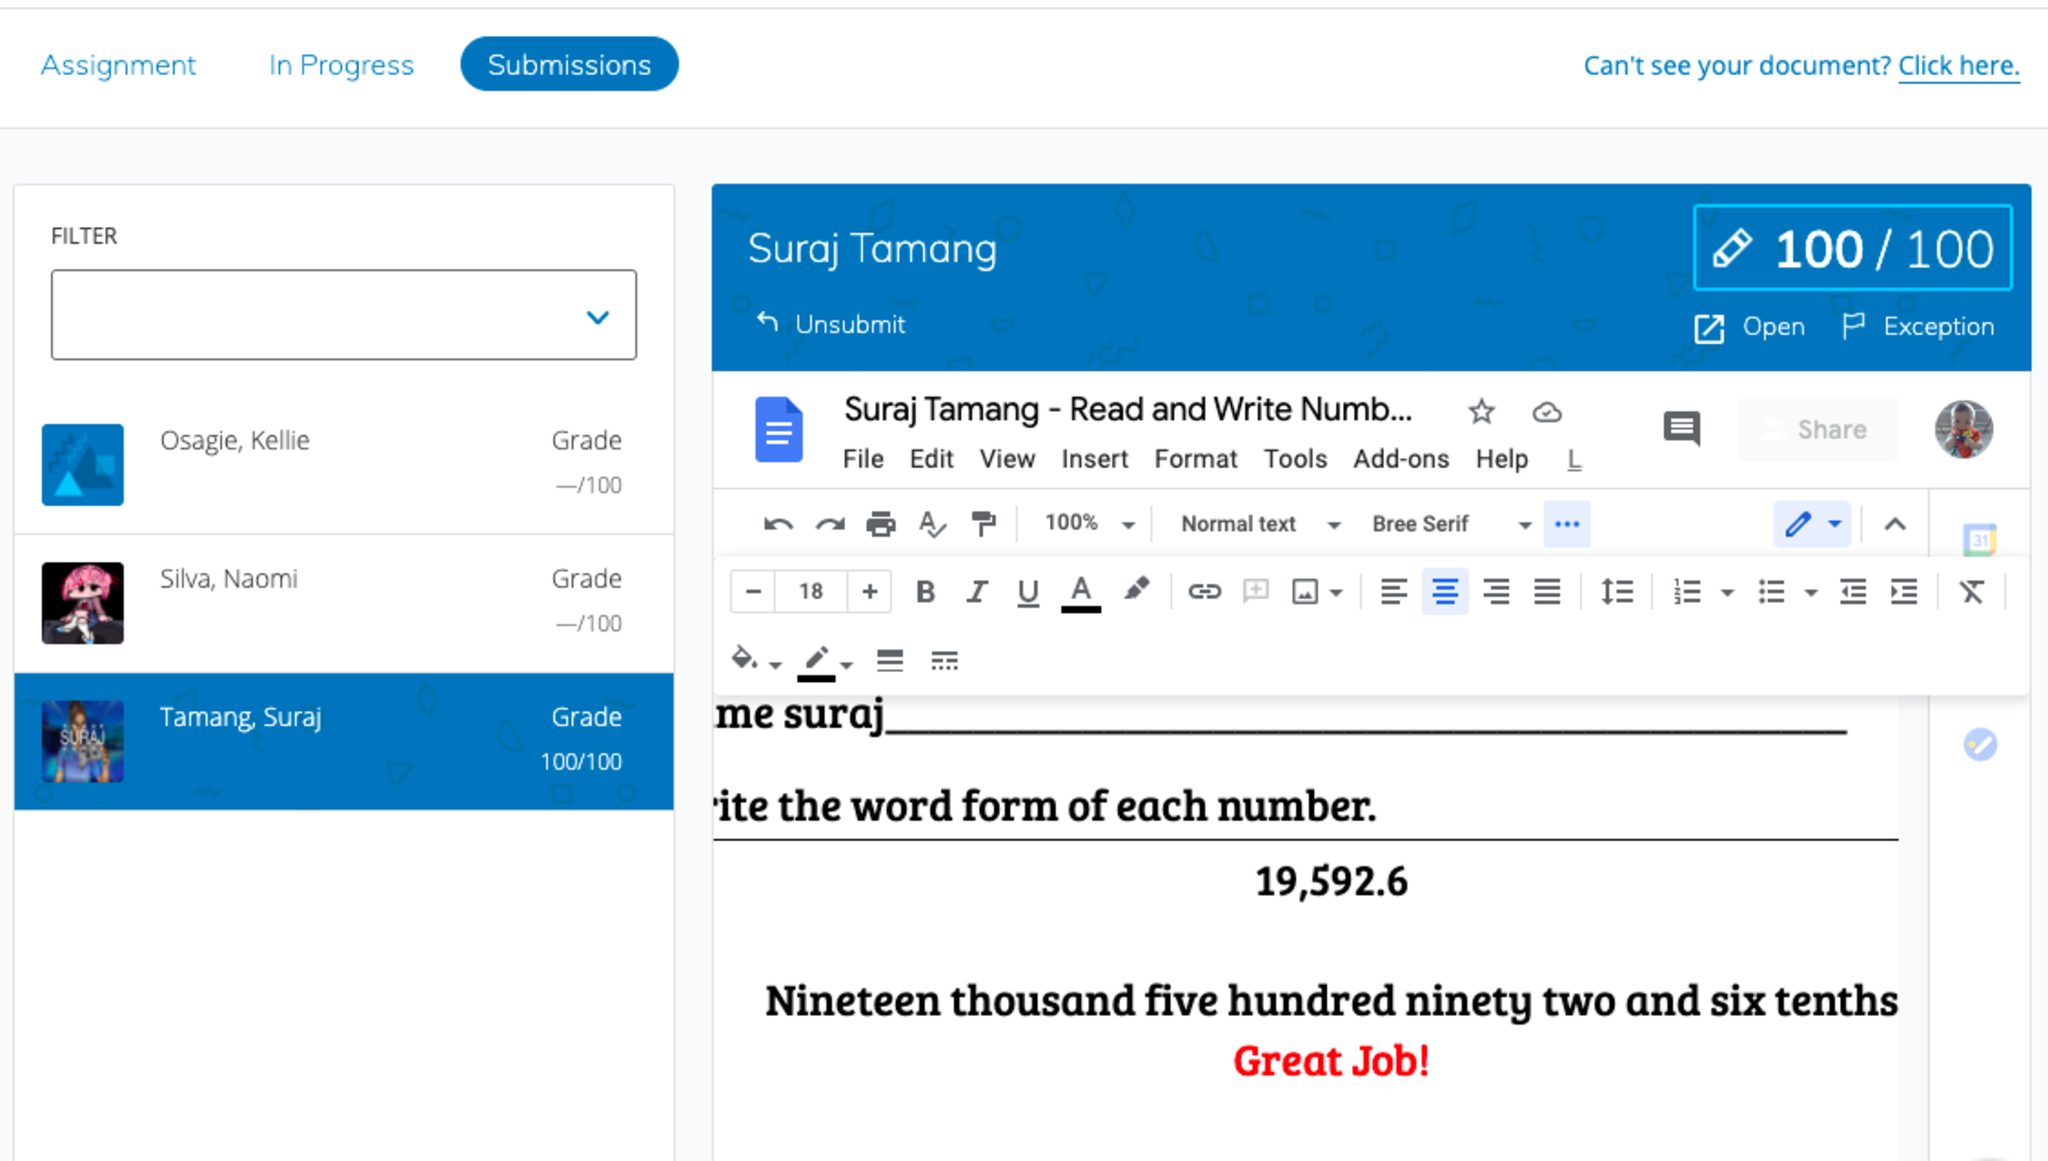
Task: Click the line spacing icon
Action: [1616, 592]
